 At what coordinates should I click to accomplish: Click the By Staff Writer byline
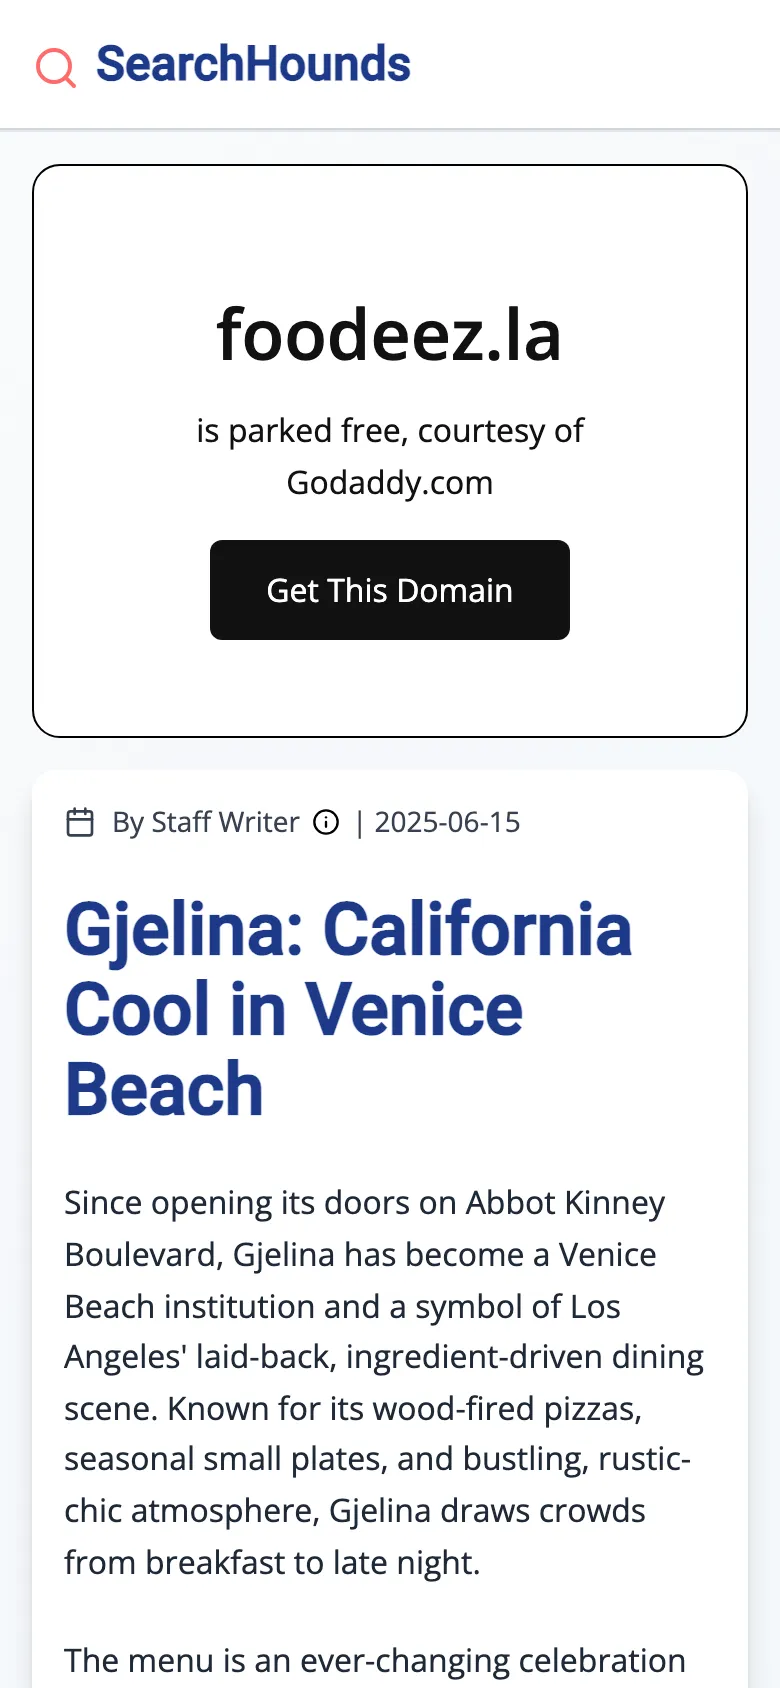205,822
